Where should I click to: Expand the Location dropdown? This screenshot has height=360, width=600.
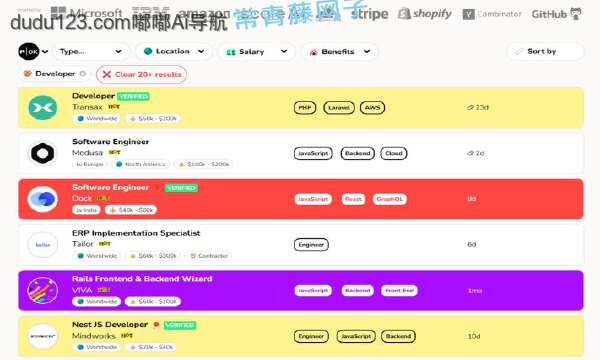[x=173, y=51]
